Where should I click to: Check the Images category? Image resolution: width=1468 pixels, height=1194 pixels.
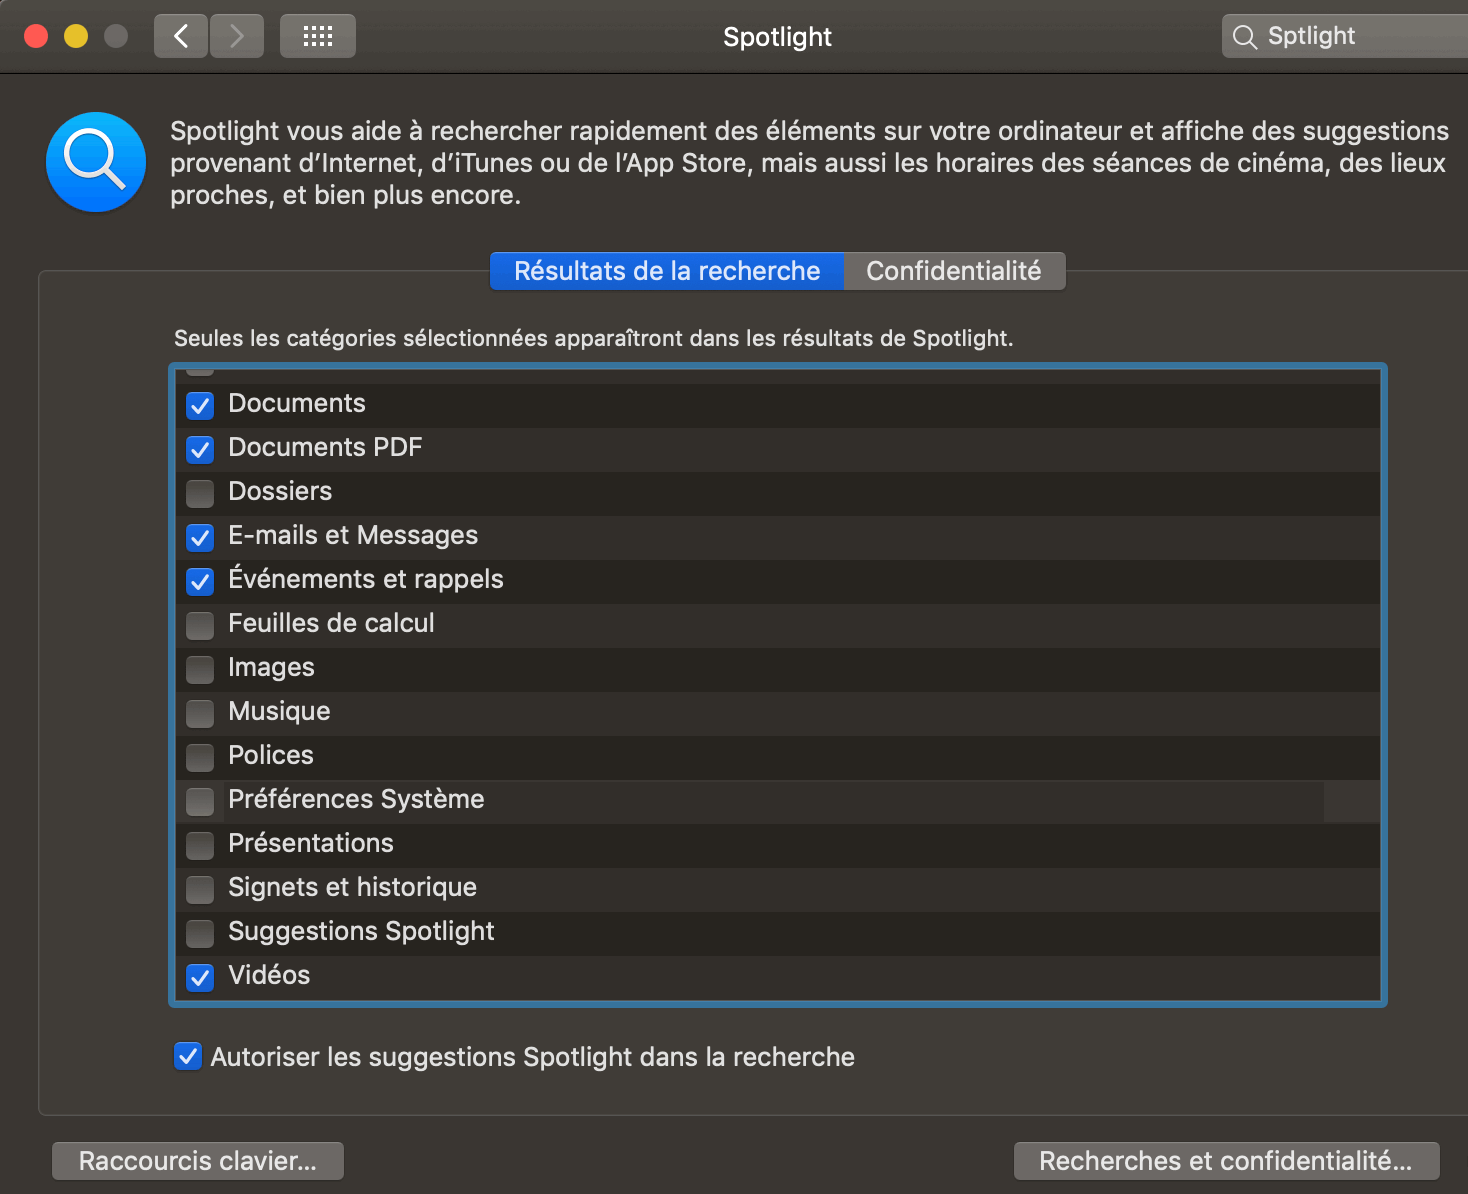pos(200,669)
